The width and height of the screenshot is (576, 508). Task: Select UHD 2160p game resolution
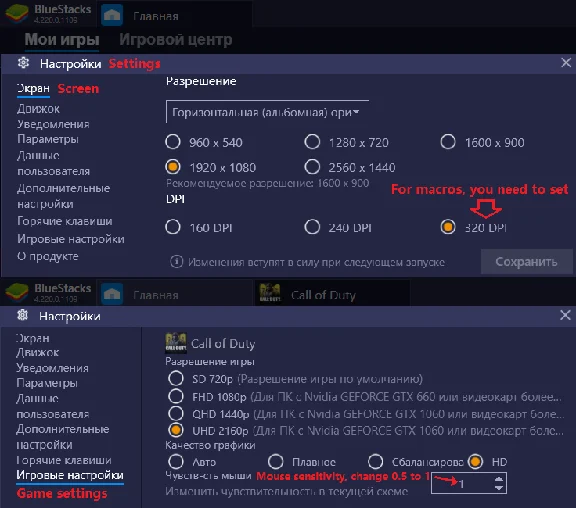(x=176, y=430)
